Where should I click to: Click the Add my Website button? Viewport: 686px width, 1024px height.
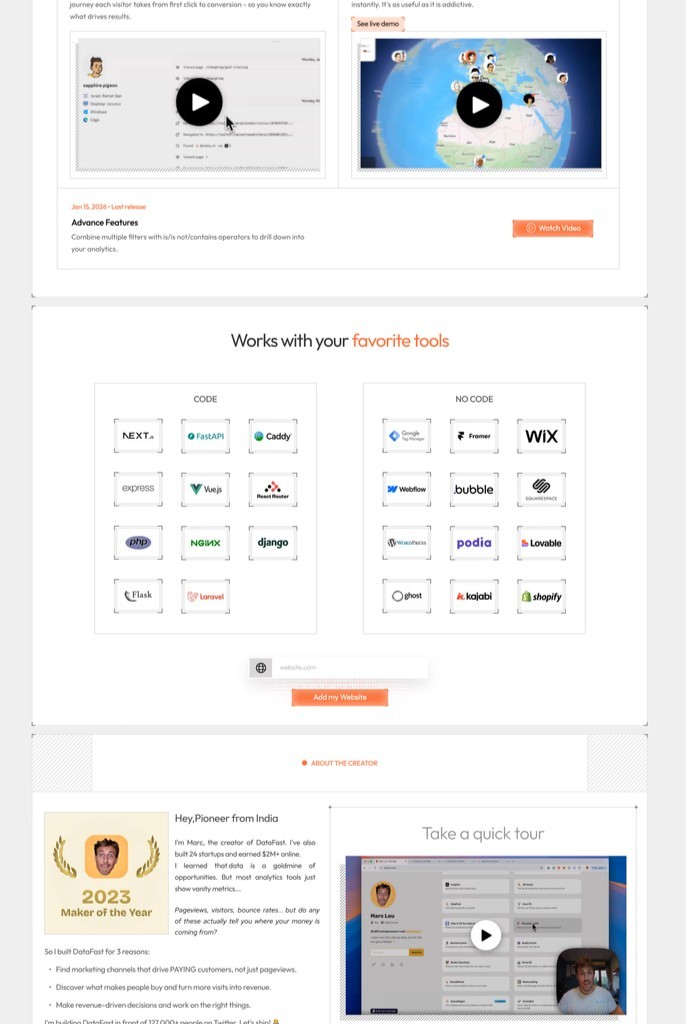coord(340,697)
